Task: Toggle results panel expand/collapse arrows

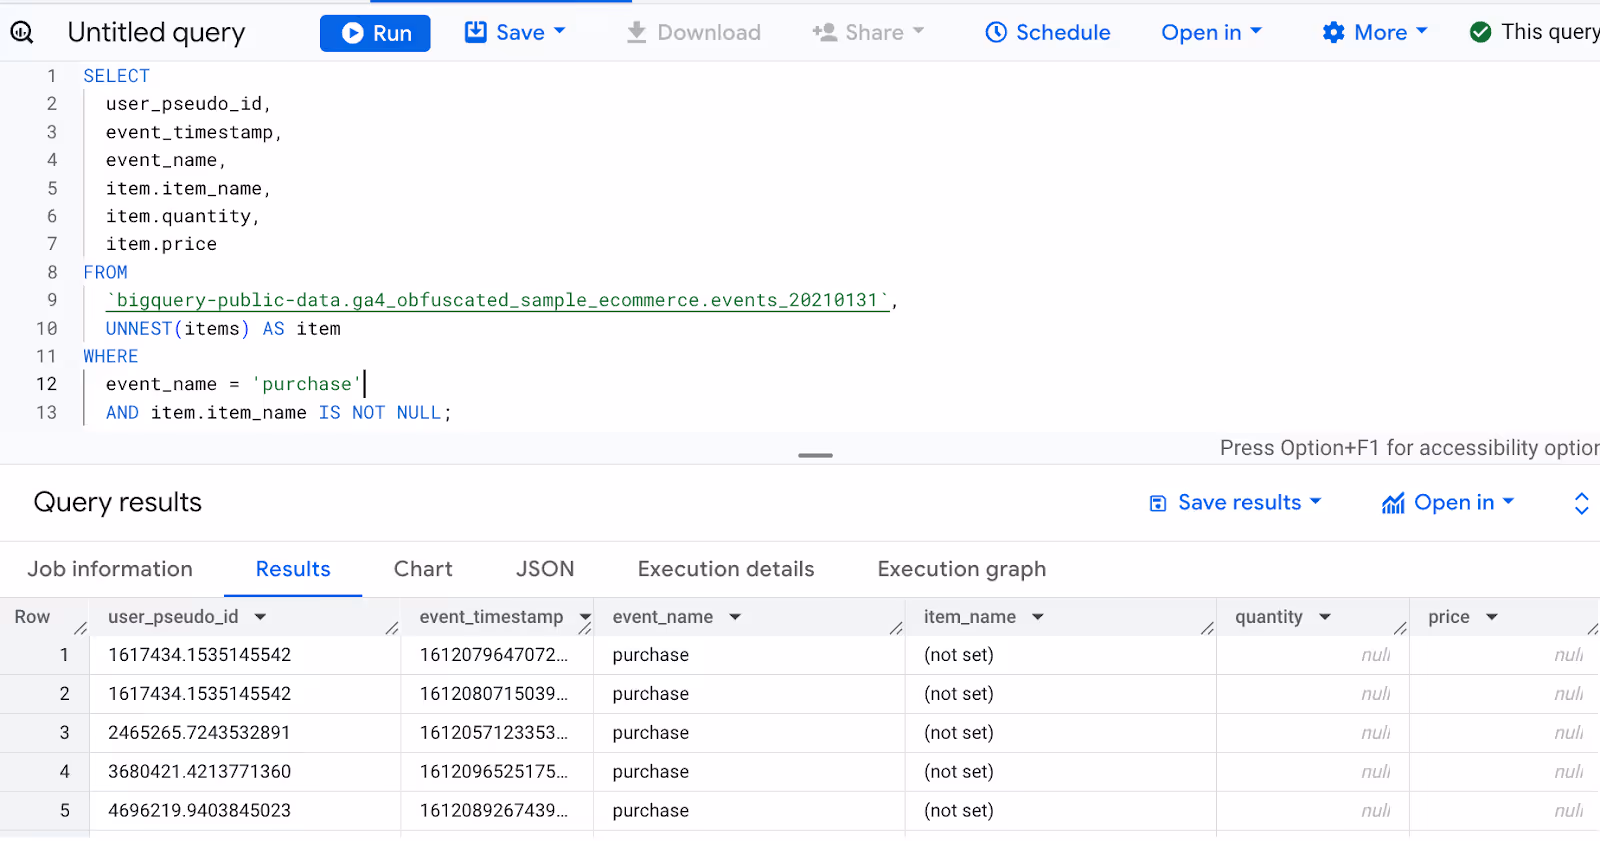Action: (1581, 503)
